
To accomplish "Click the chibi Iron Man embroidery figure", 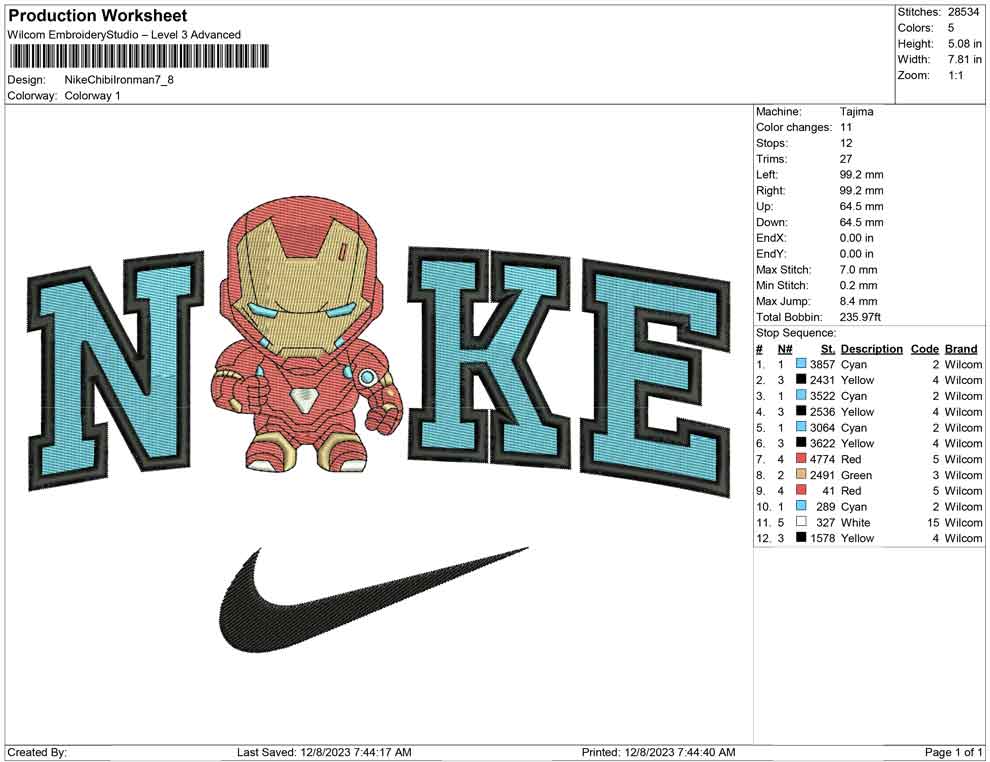I will (x=307, y=336).
